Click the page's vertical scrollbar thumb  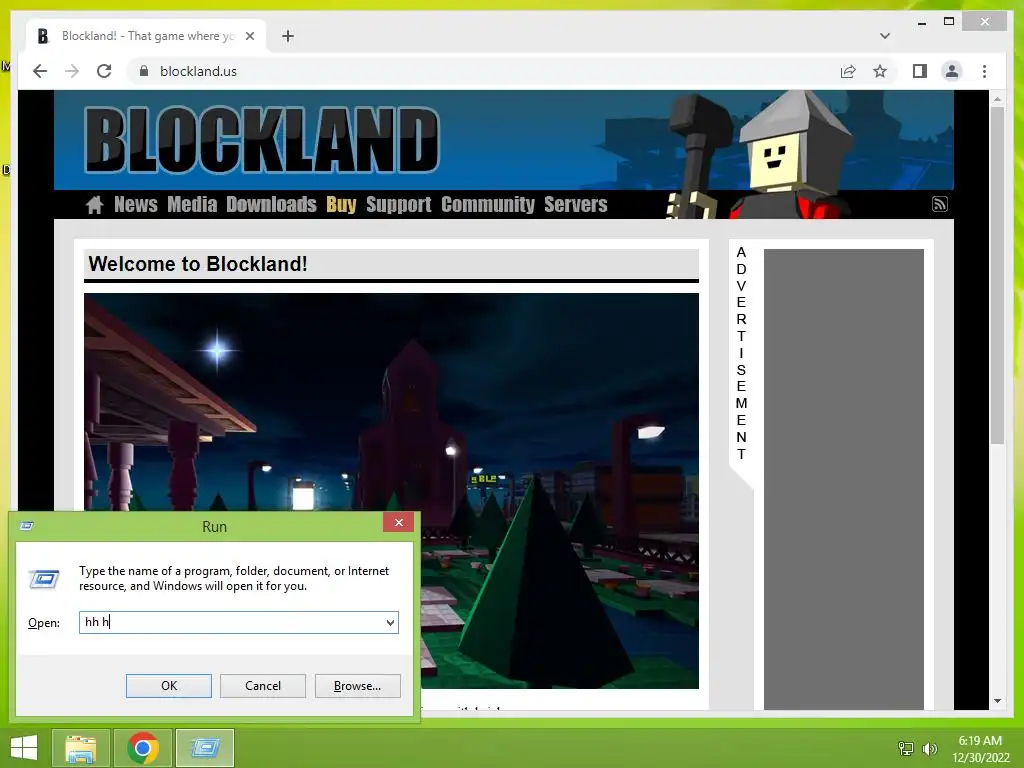tap(997, 274)
